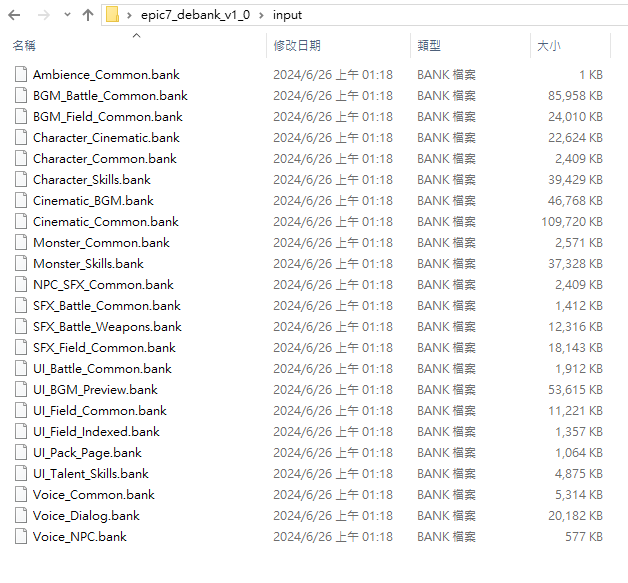Image resolution: width=628 pixels, height=583 pixels.
Task: Open recent locations dropdown arrow
Action: tap(67, 15)
